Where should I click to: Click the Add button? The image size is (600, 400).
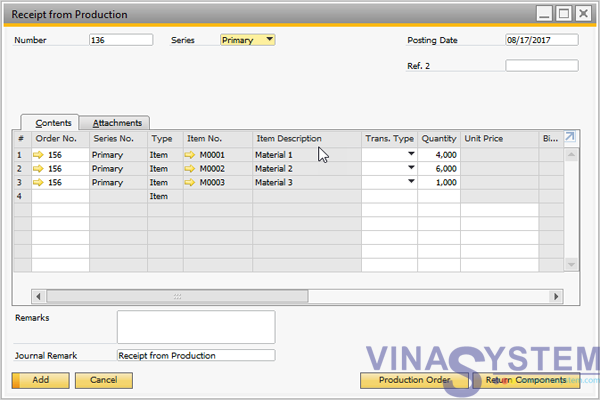pyautogui.click(x=41, y=380)
